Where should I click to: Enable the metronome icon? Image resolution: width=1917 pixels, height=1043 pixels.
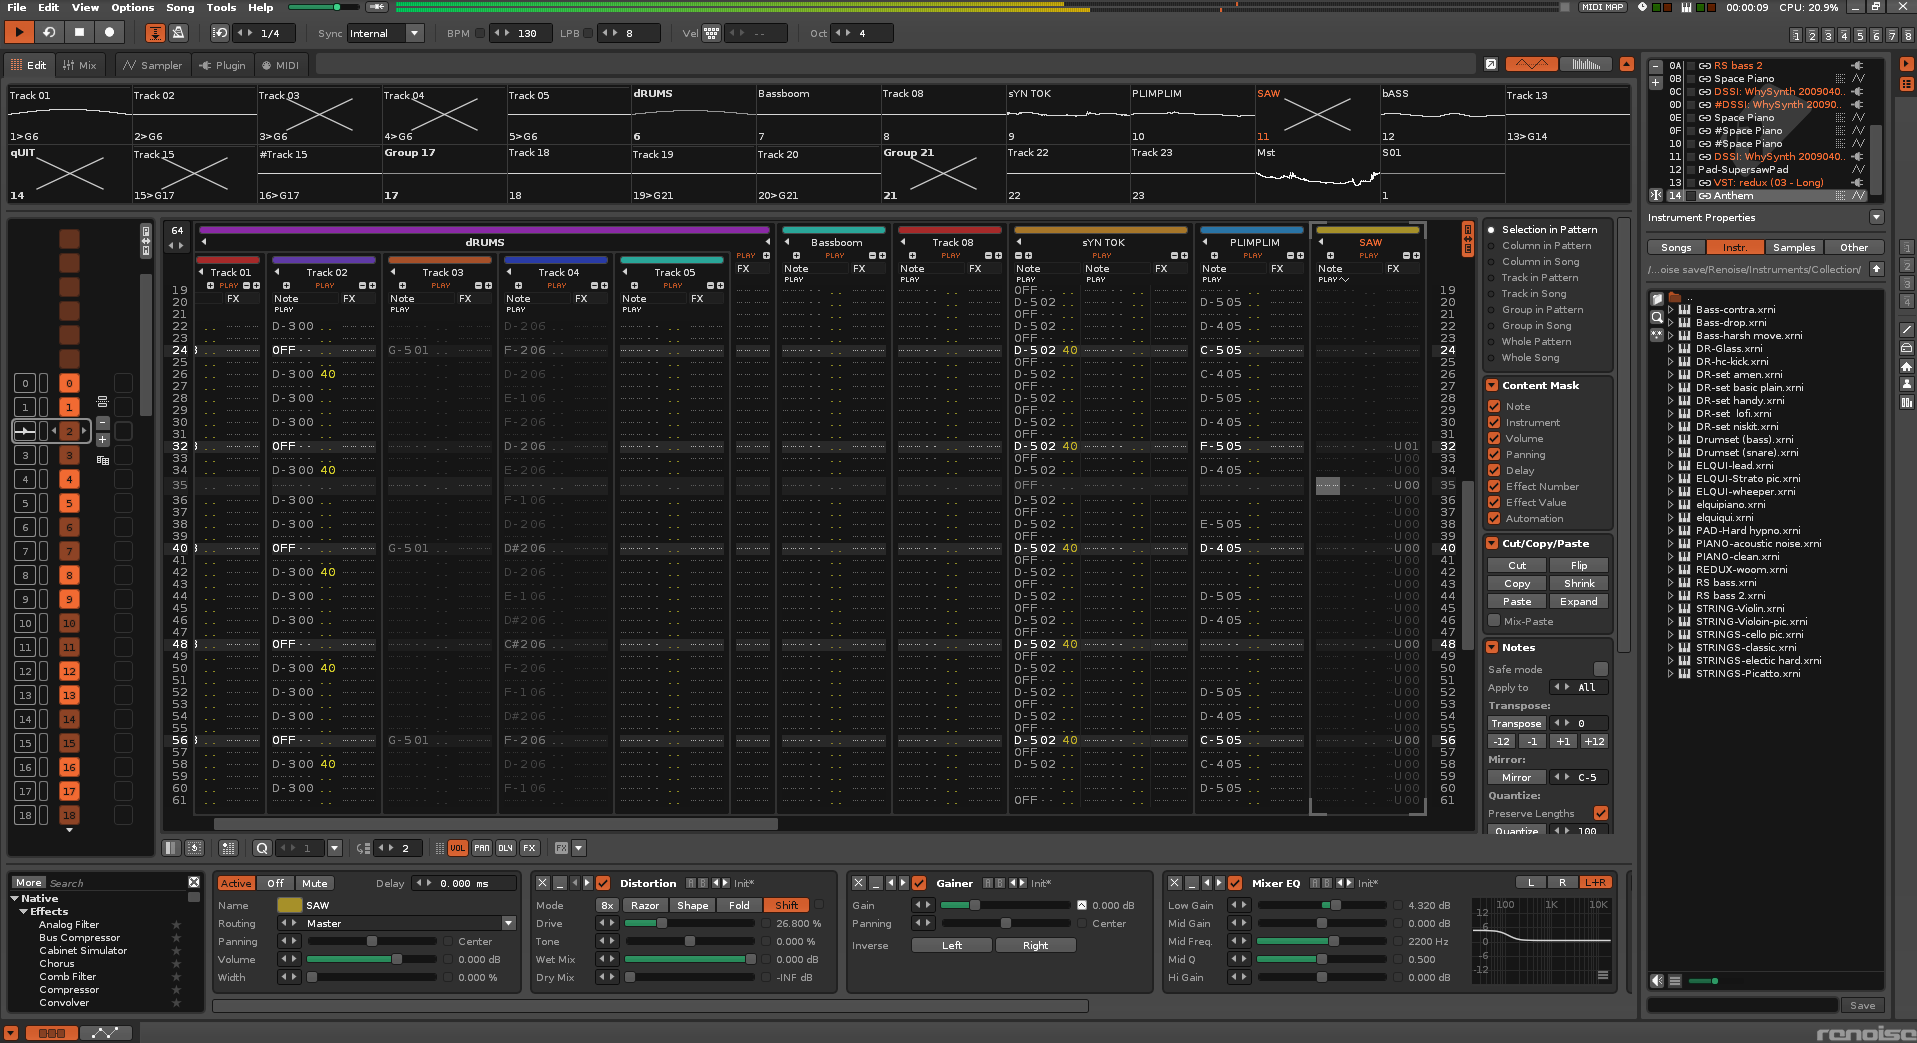178,33
